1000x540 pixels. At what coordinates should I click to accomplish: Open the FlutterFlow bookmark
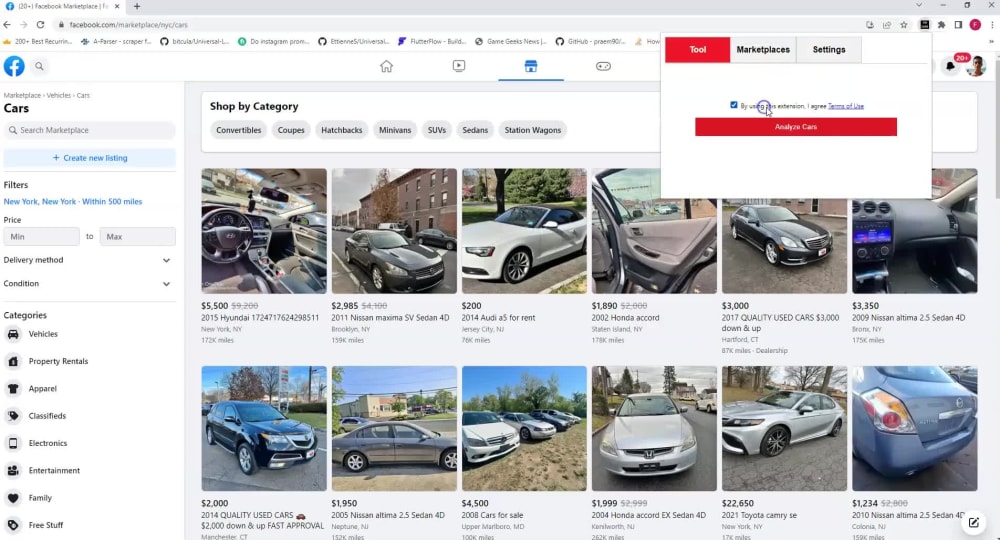432,41
